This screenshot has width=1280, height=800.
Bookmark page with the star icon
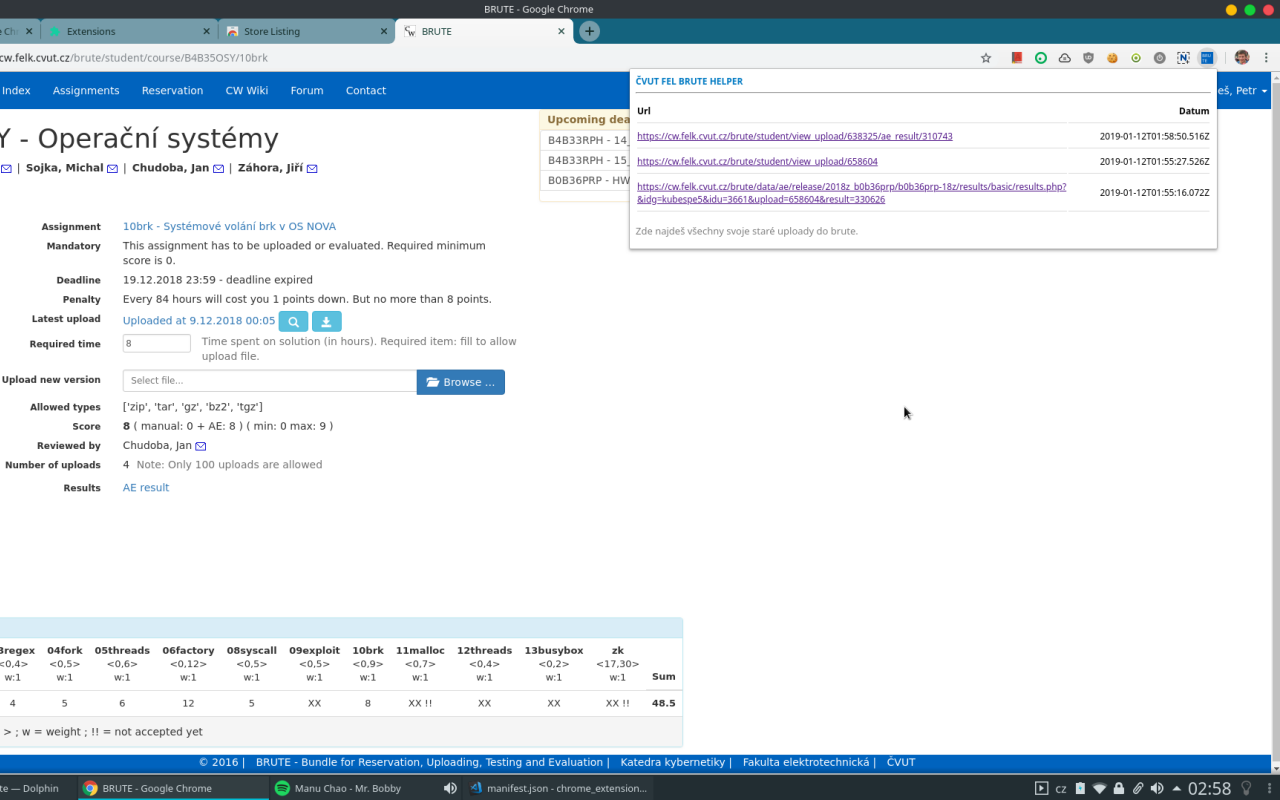click(x=986, y=58)
